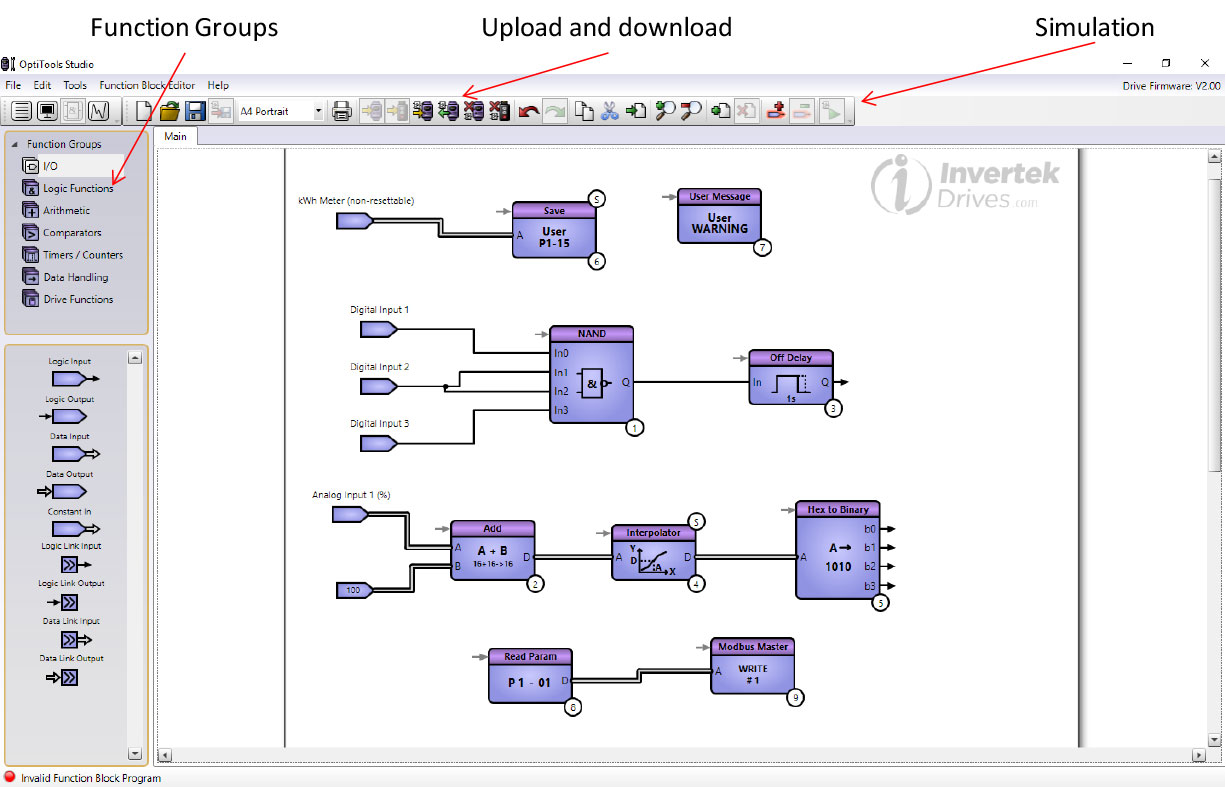This screenshot has width=1226, height=787.
Task: Select the Modbus Master WRITE block
Action: pyautogui.click(x=752, y=666)
